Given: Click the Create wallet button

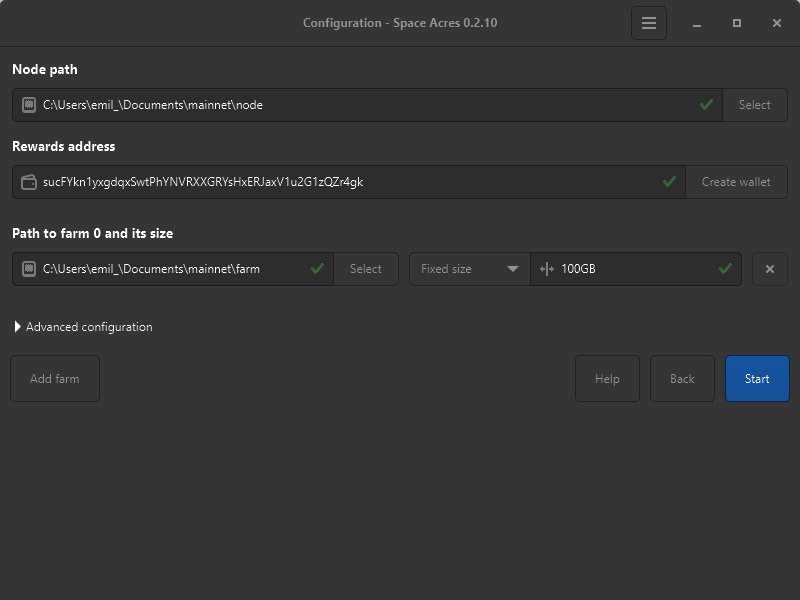Looking at the screenshot, I should (736, 181).
